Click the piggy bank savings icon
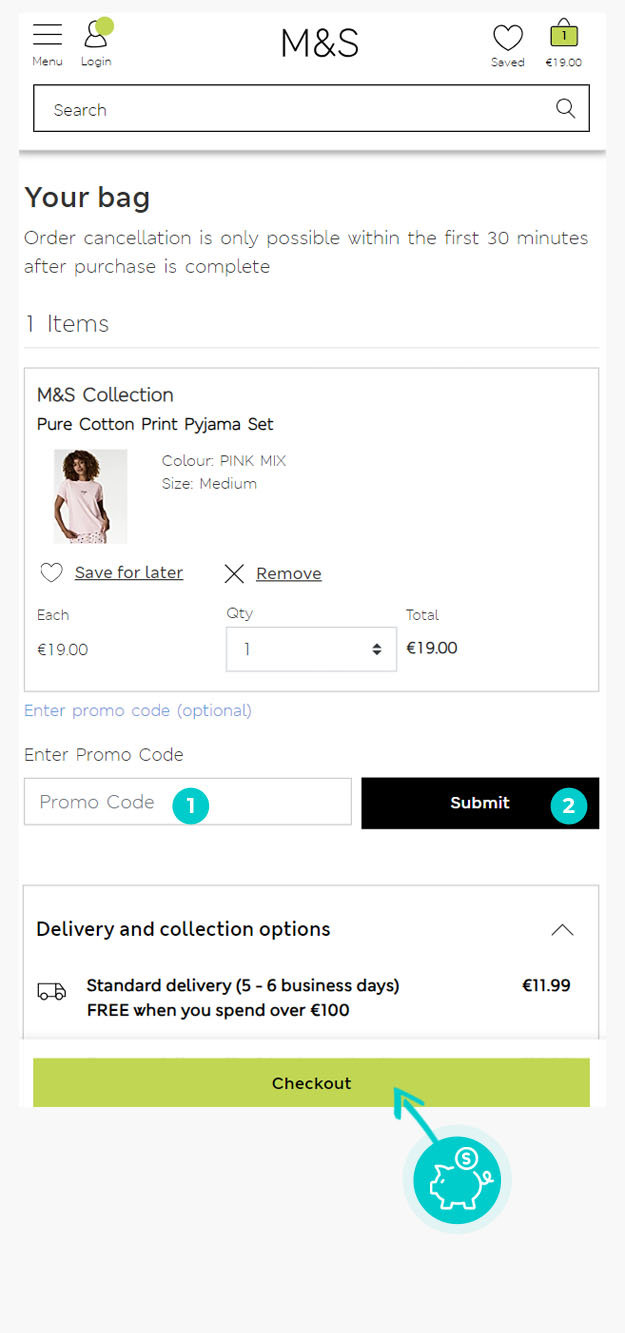625x1333 pixels. coord(456,1180)
